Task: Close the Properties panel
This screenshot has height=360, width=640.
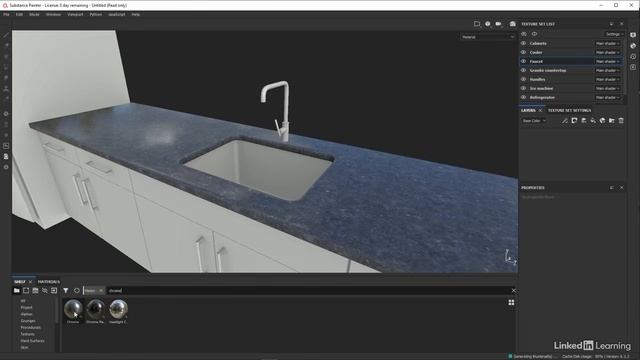Action: [622, 187]
